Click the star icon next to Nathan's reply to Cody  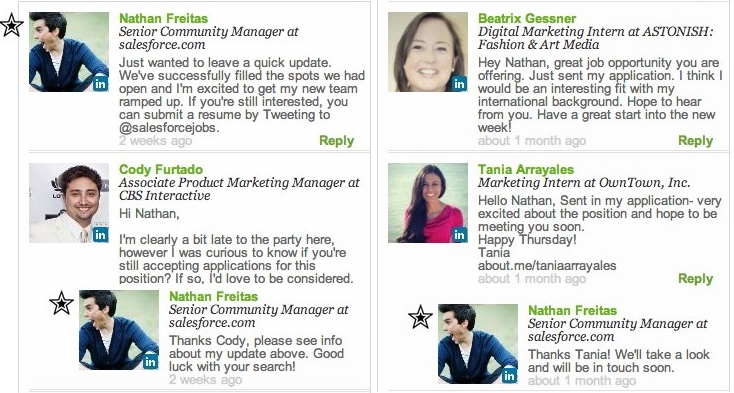click(x=61, y=303)
